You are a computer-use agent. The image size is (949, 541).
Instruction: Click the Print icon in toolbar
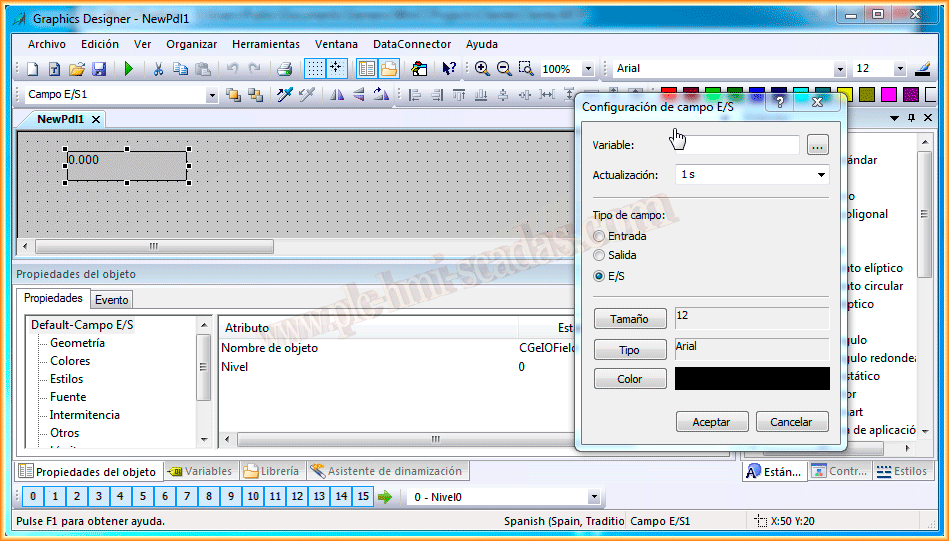pyautogui.click(x=284, y=69)
